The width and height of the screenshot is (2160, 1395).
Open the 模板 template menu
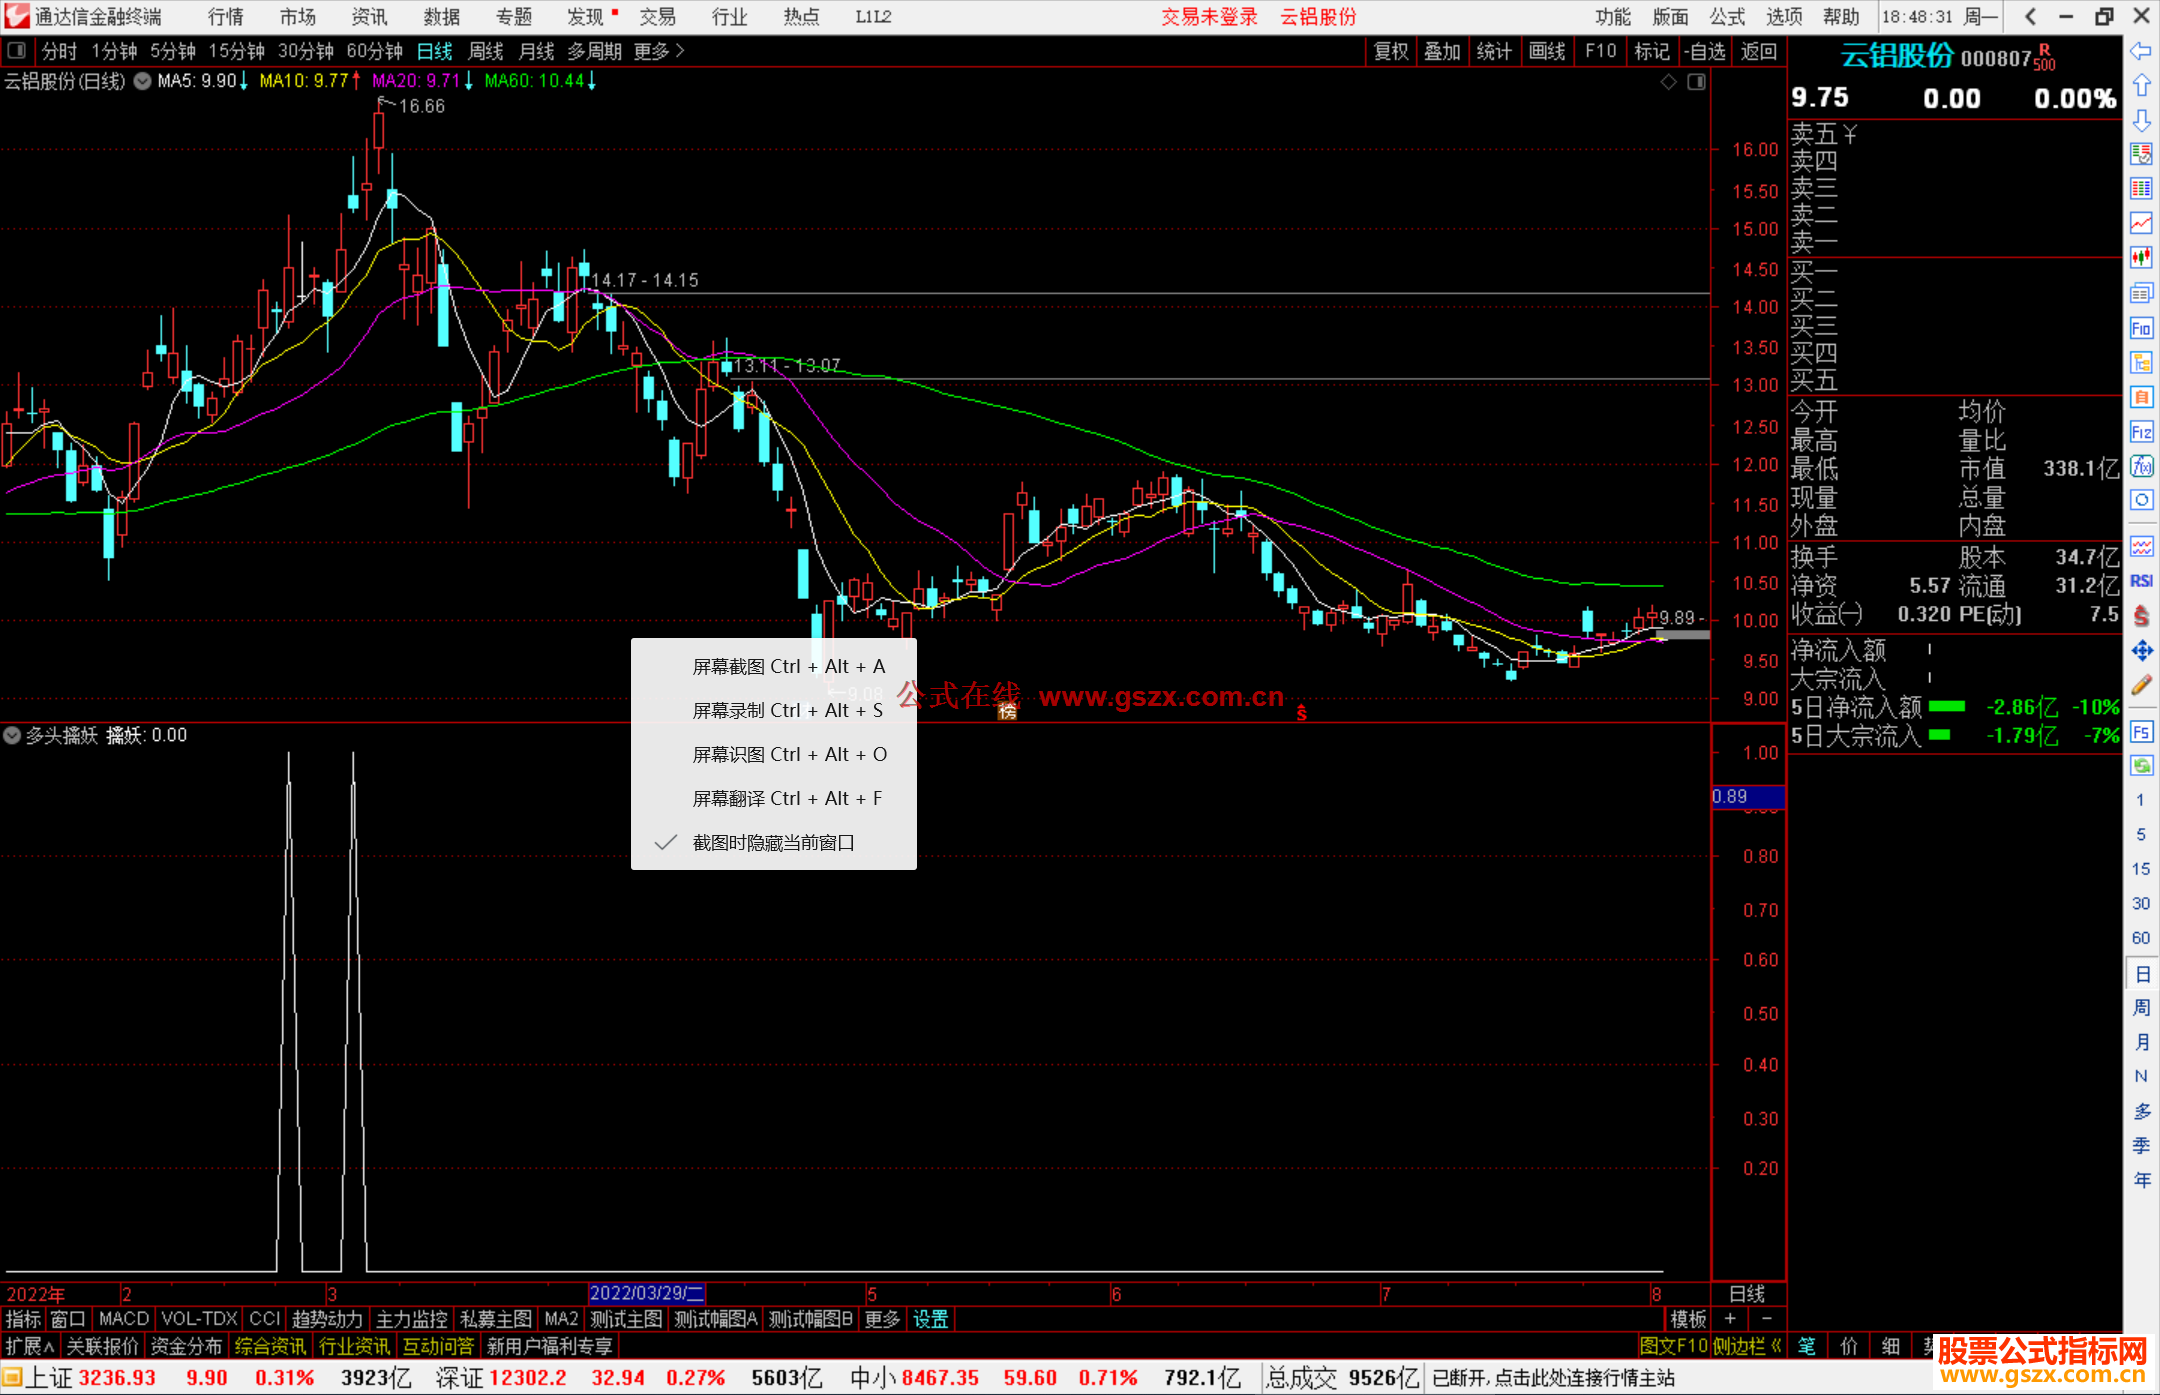click(x=1689, y=1319)
